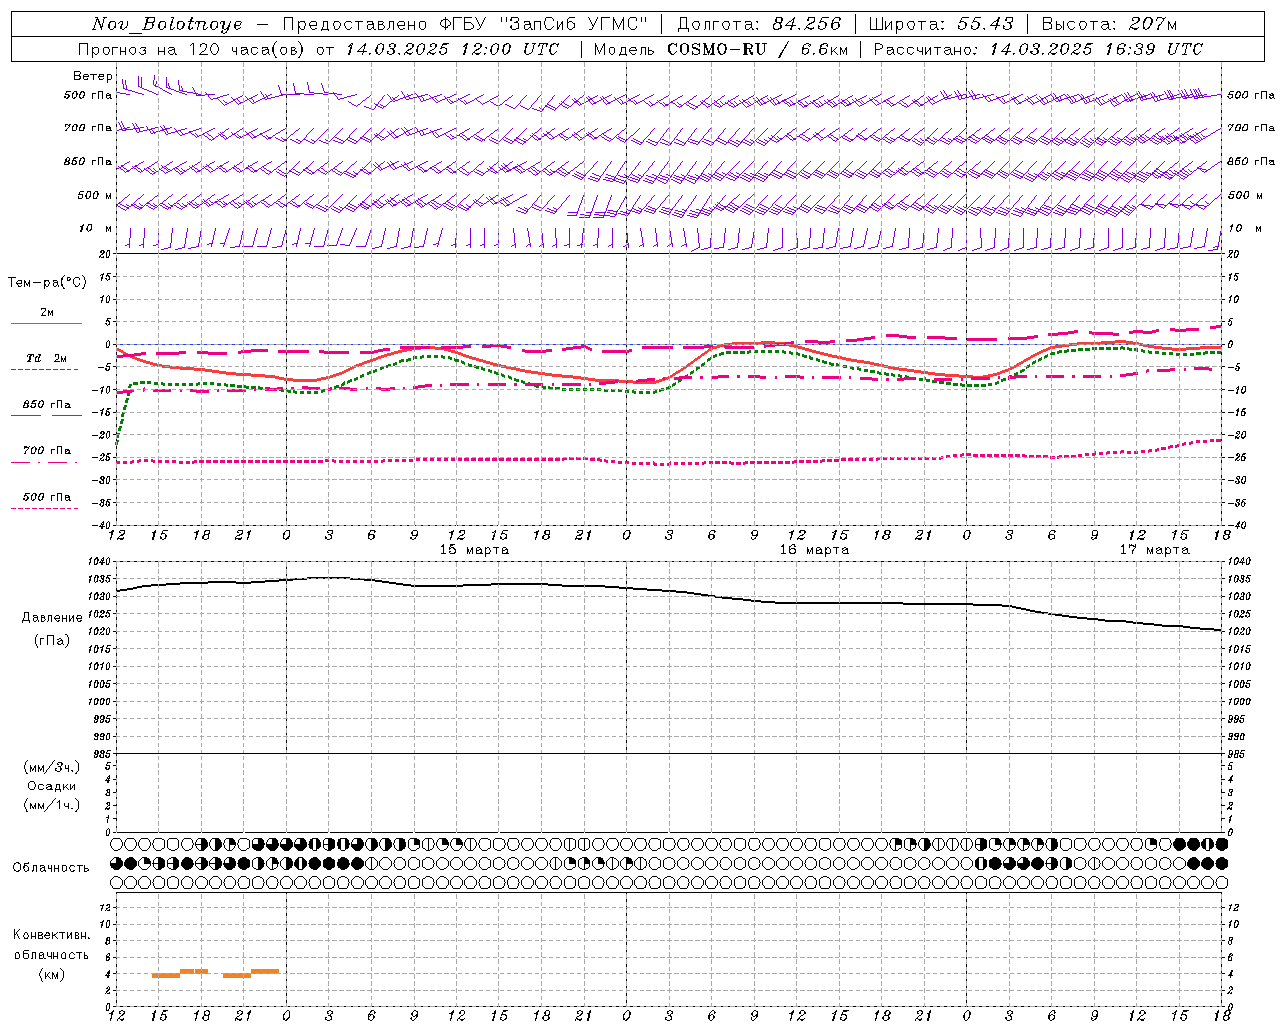Click 15 on the right temperature axis
The image size is (1280, 1024).
pyautogui.click(x=1234, y=277)
